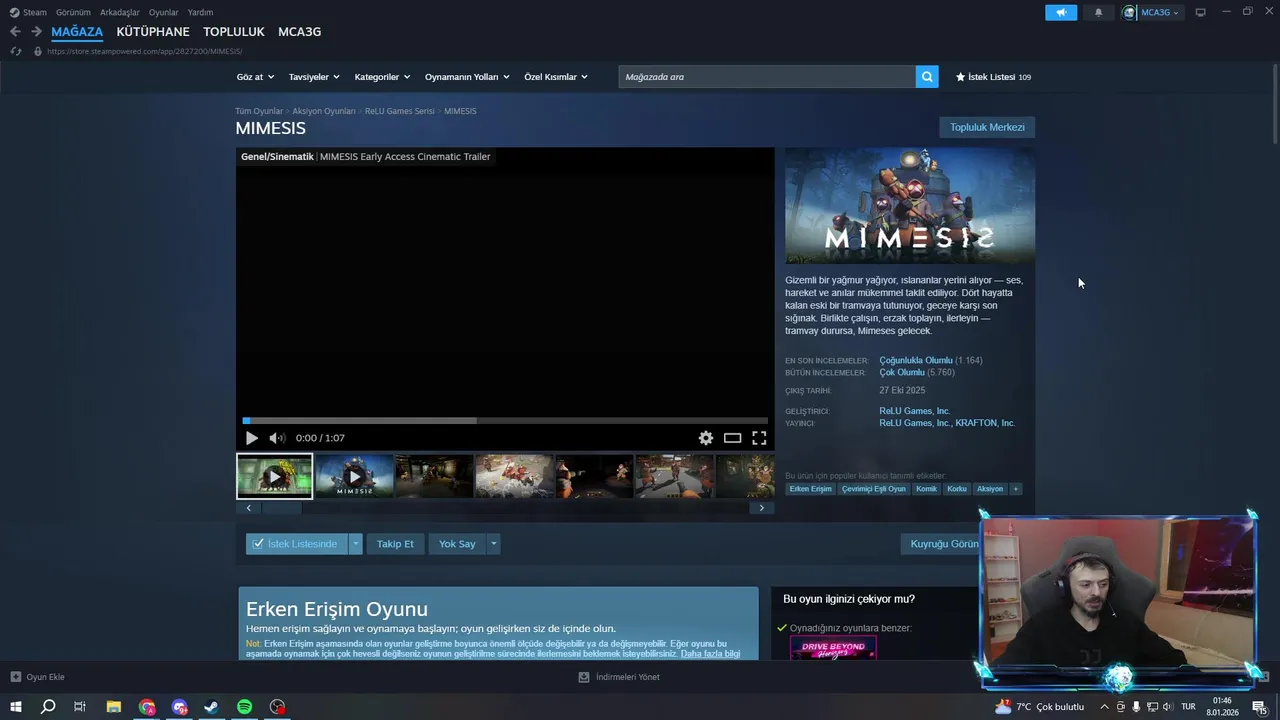Click the Steam announcements megaphone icon
1280x720 pixels.
(1061, 12)
